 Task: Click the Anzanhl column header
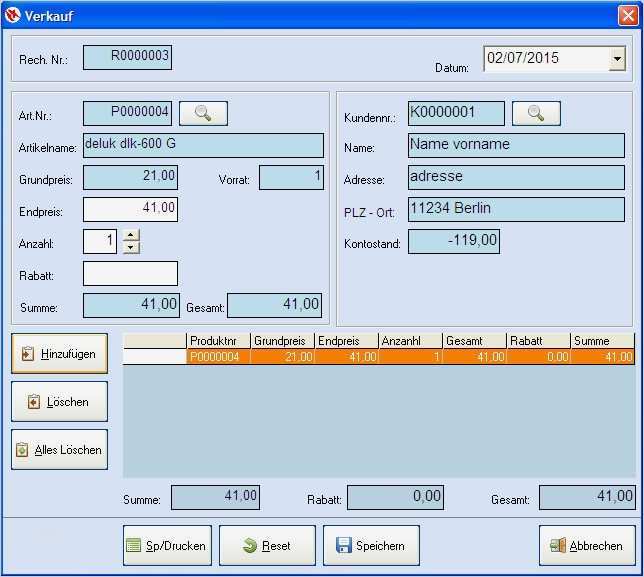pos(410,341)
